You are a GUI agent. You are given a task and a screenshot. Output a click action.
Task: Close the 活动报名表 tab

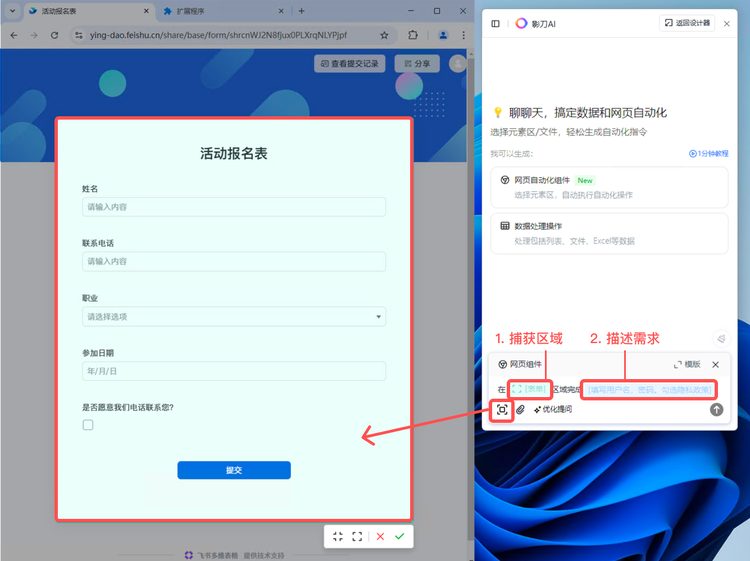click(x=146, y=11)
